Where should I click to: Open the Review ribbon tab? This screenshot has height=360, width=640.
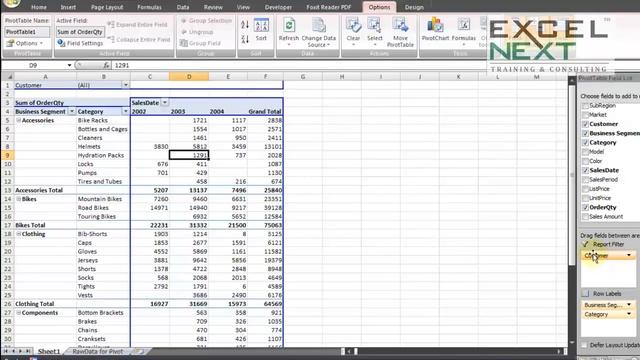click(213, 7)
